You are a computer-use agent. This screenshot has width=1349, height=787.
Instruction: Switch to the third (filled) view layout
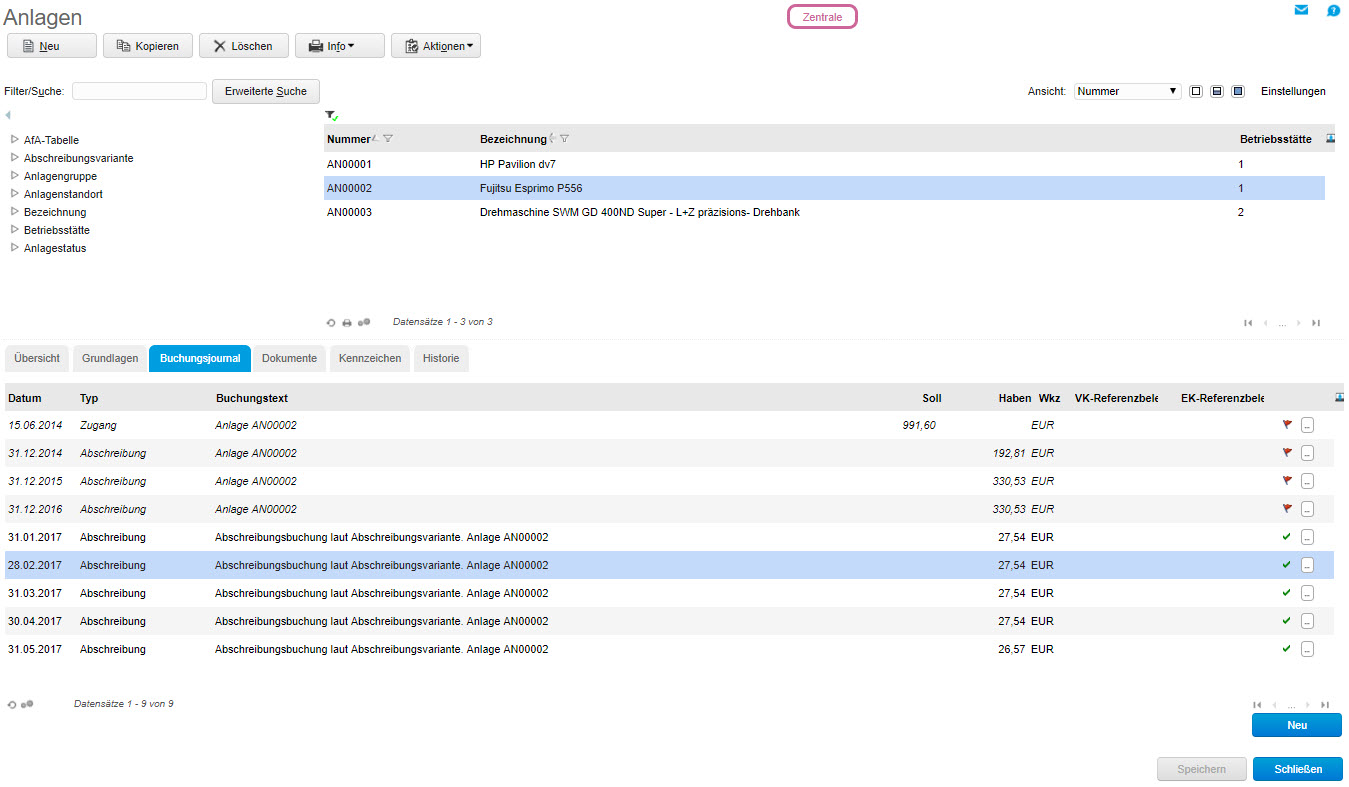1238,91
